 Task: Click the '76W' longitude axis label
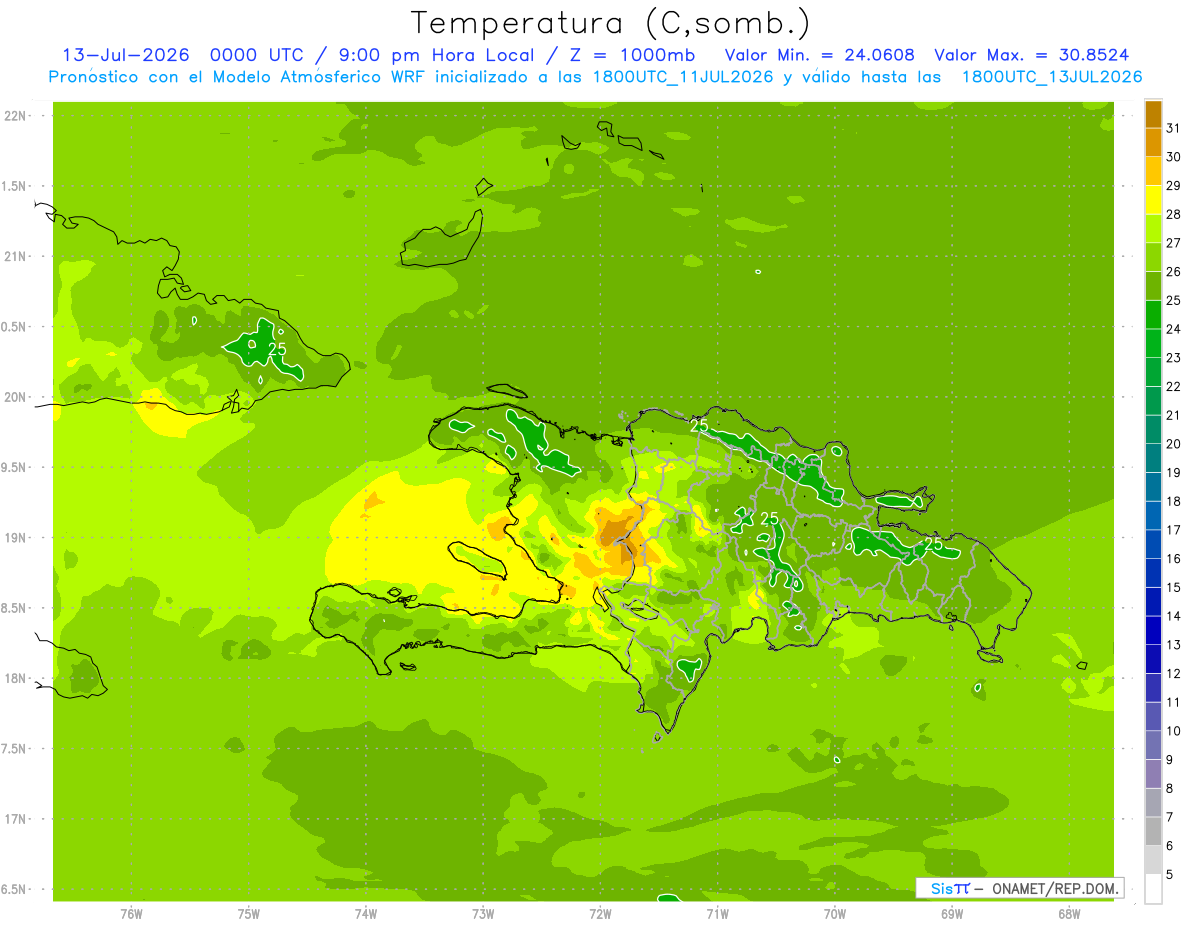click(131, 913)
